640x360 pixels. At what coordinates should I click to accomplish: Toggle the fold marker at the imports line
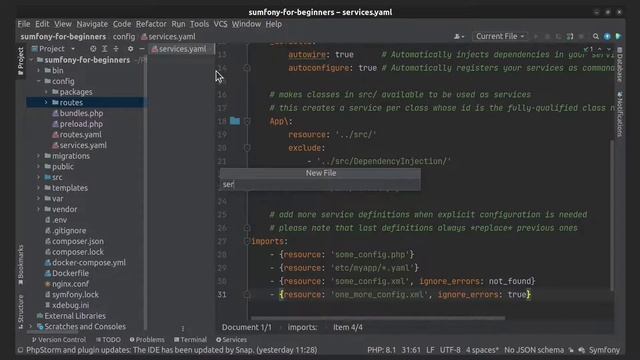point(247,241)
